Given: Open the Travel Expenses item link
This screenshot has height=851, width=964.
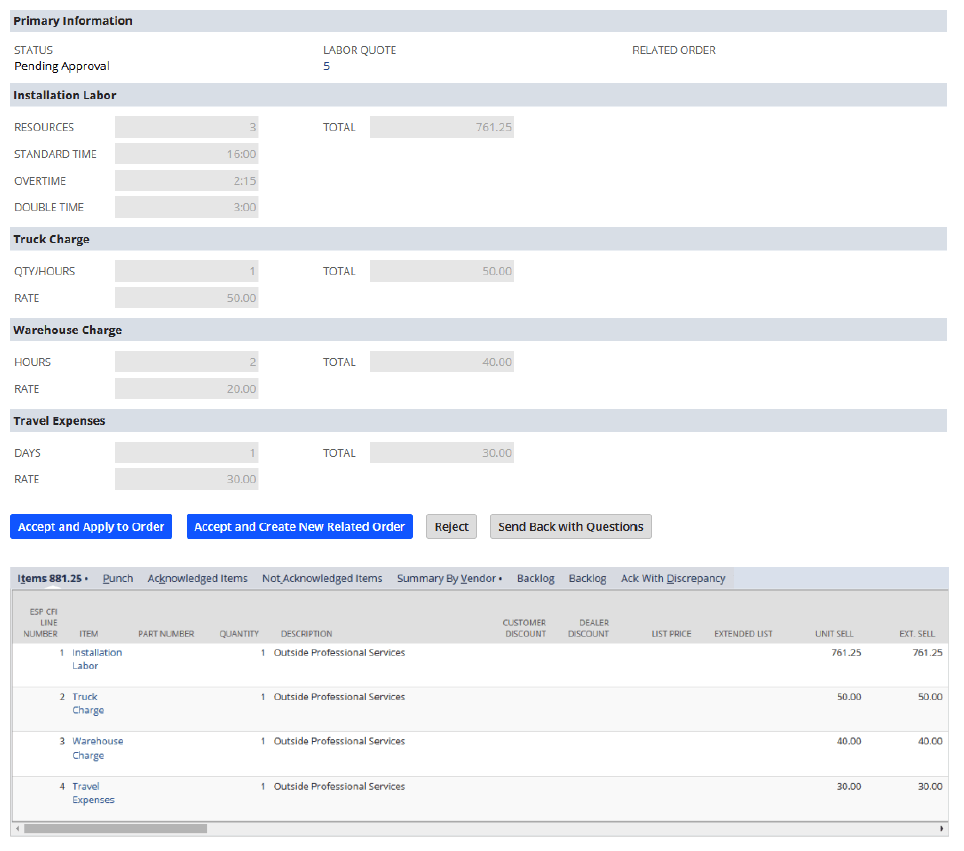Looking at the screenshot, I should [x=93, y=793].
